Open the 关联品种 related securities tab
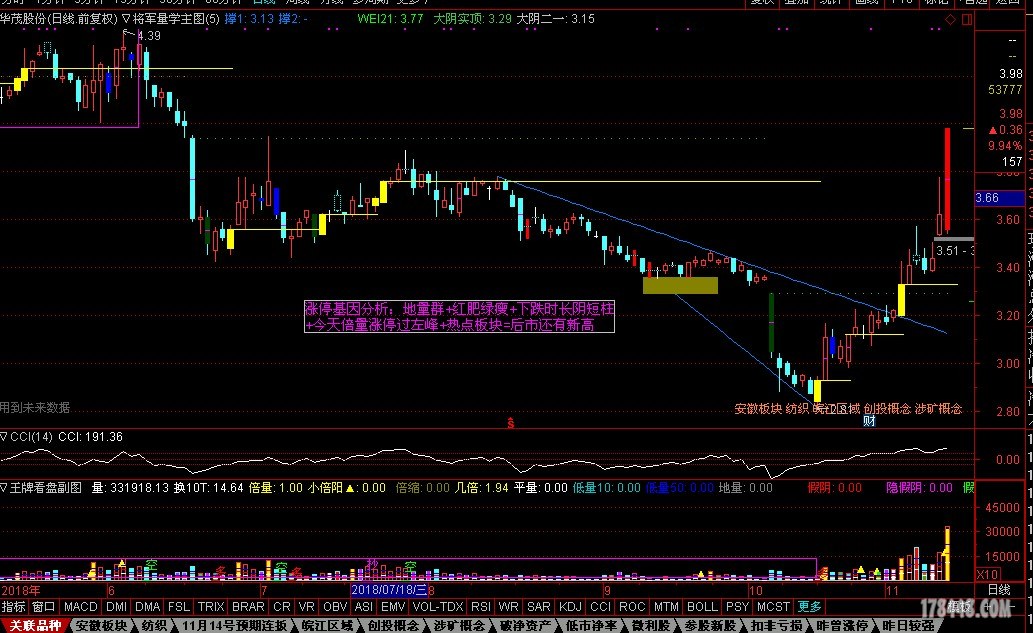The width and height of the screenshot is (1033, 633). [35, 625]
